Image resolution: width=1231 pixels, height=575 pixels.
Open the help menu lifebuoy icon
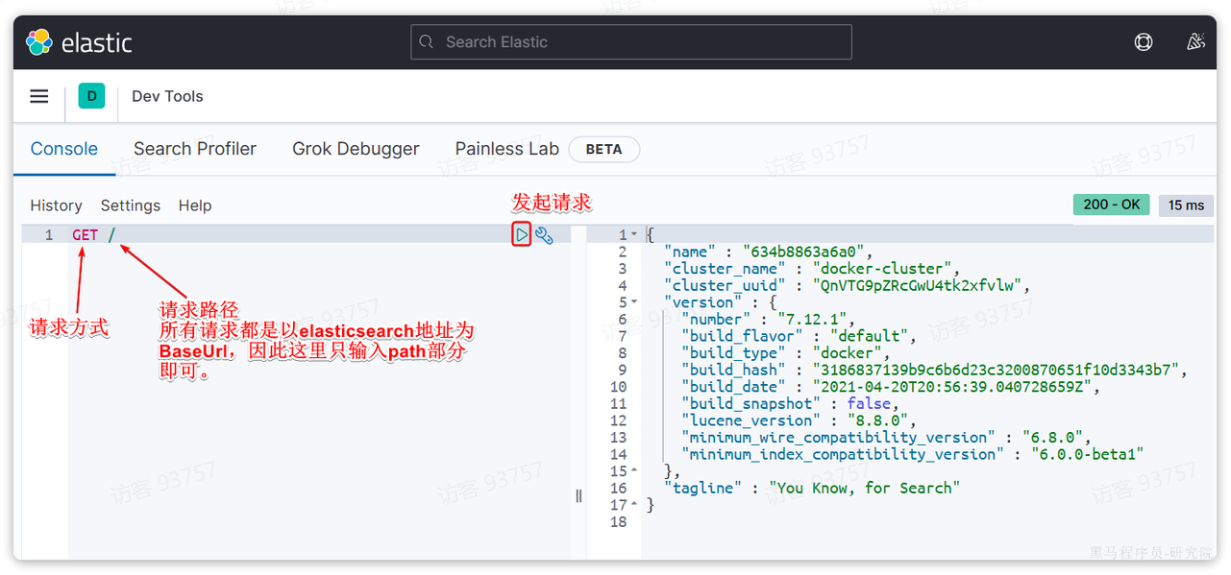[x=1143, y=42]
